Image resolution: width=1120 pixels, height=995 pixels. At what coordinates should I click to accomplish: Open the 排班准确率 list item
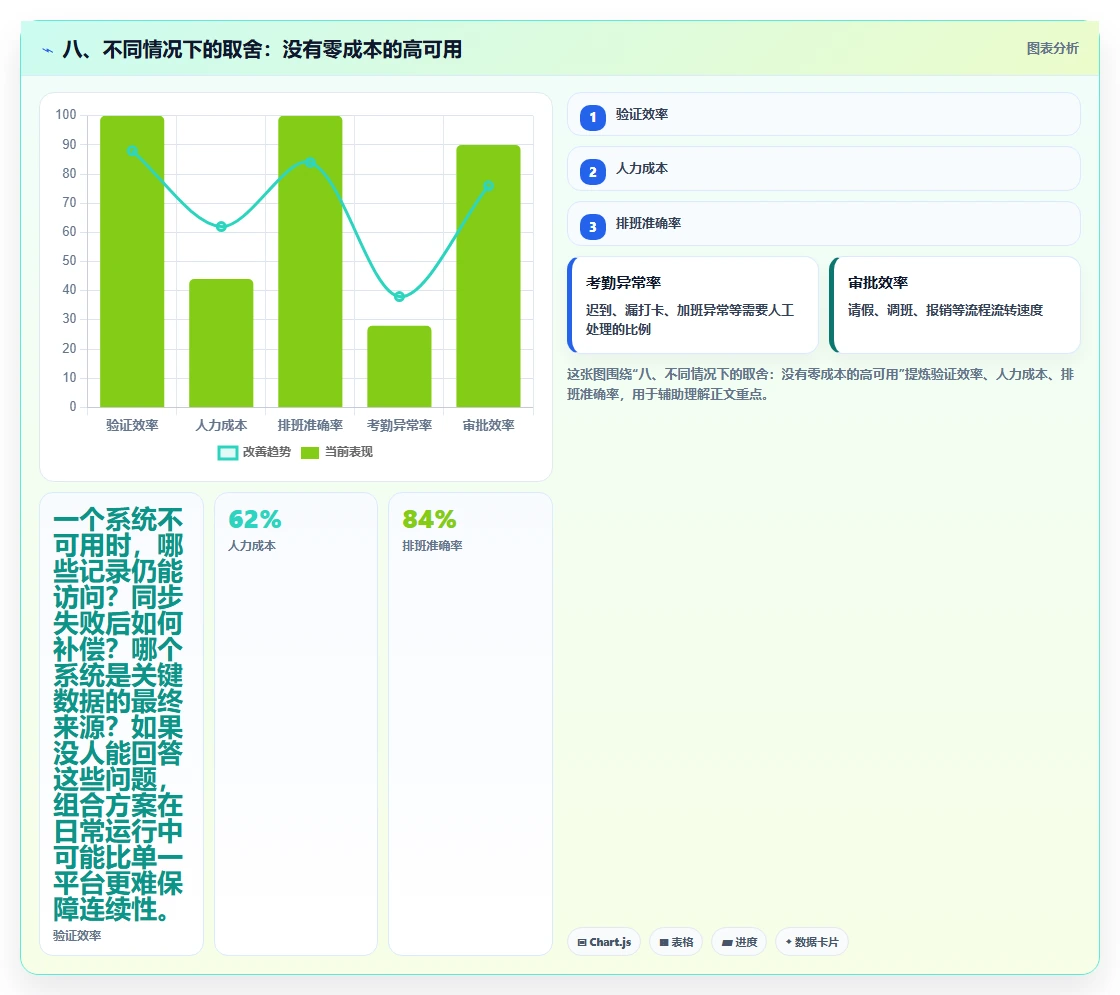(x=824, y=224)
